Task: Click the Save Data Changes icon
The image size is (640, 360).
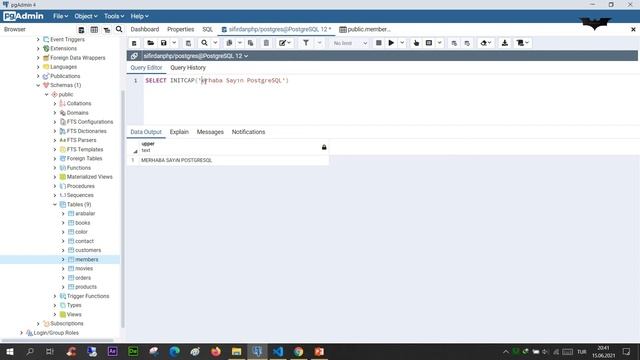Action: tap(188, 43)
